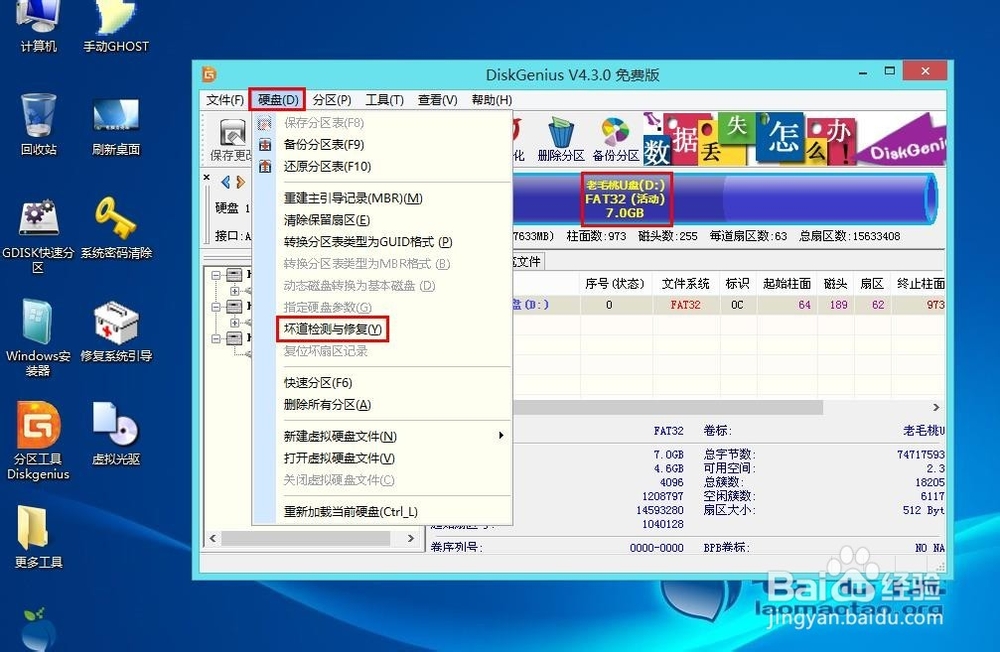1000x652 pixels.
Task: Click the 扇区 column header
Action: [872, 283]
